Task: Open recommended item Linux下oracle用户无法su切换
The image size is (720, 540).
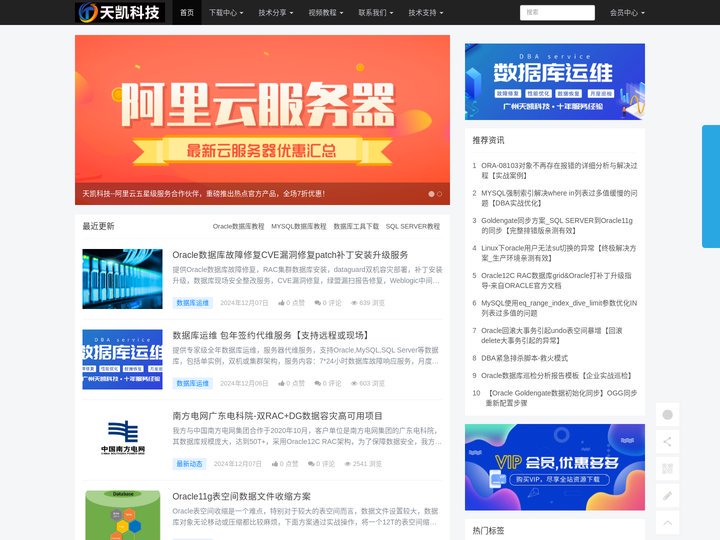Action: point(558,253)
